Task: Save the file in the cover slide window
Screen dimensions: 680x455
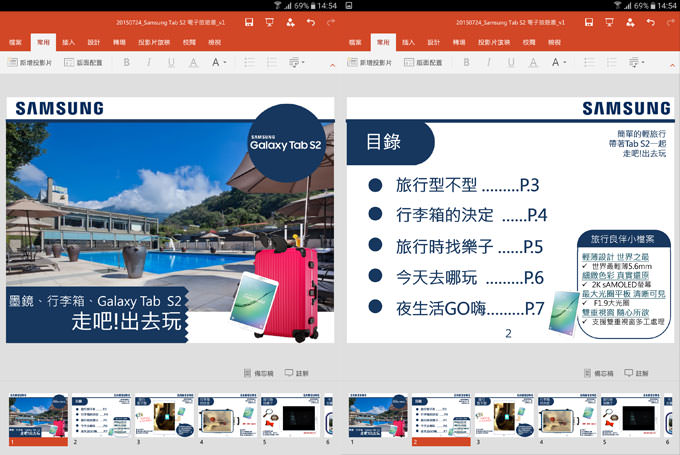Action: click(249, 21)
